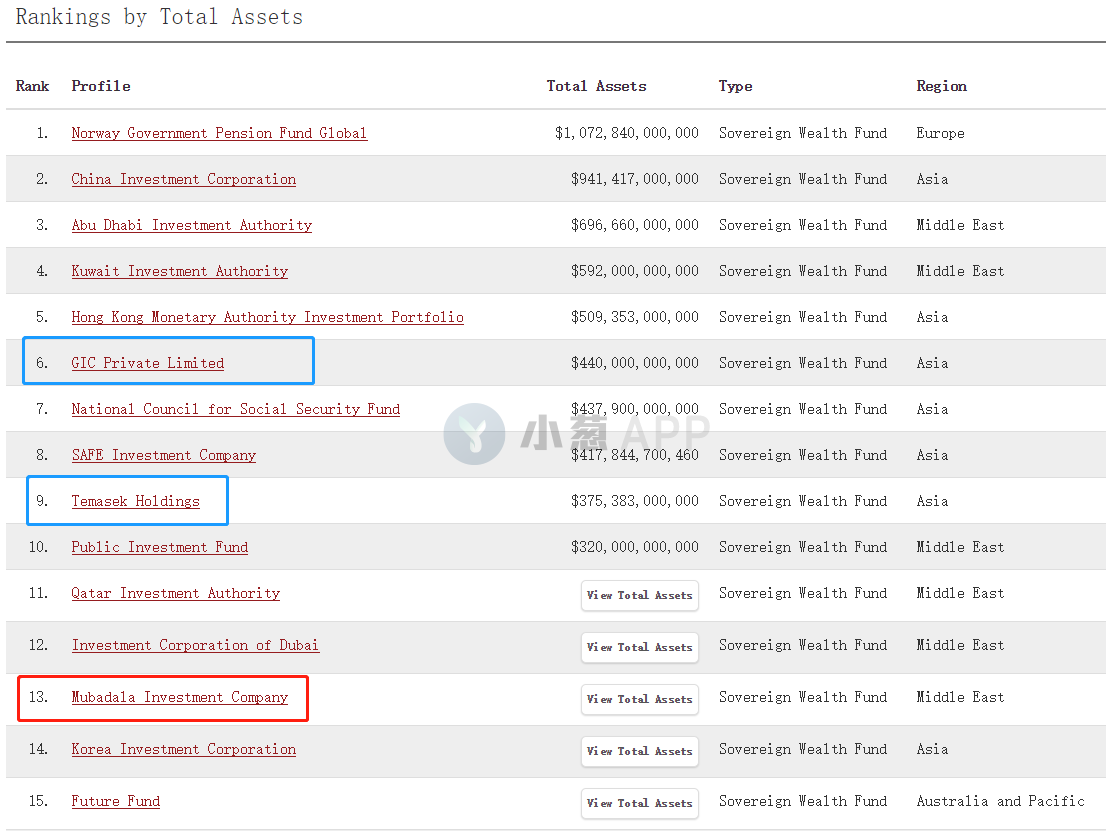Viewport: 1113px width, 831px height.
Task: Select the $437,900,000,000 asset figure
Action: point(635,409)
